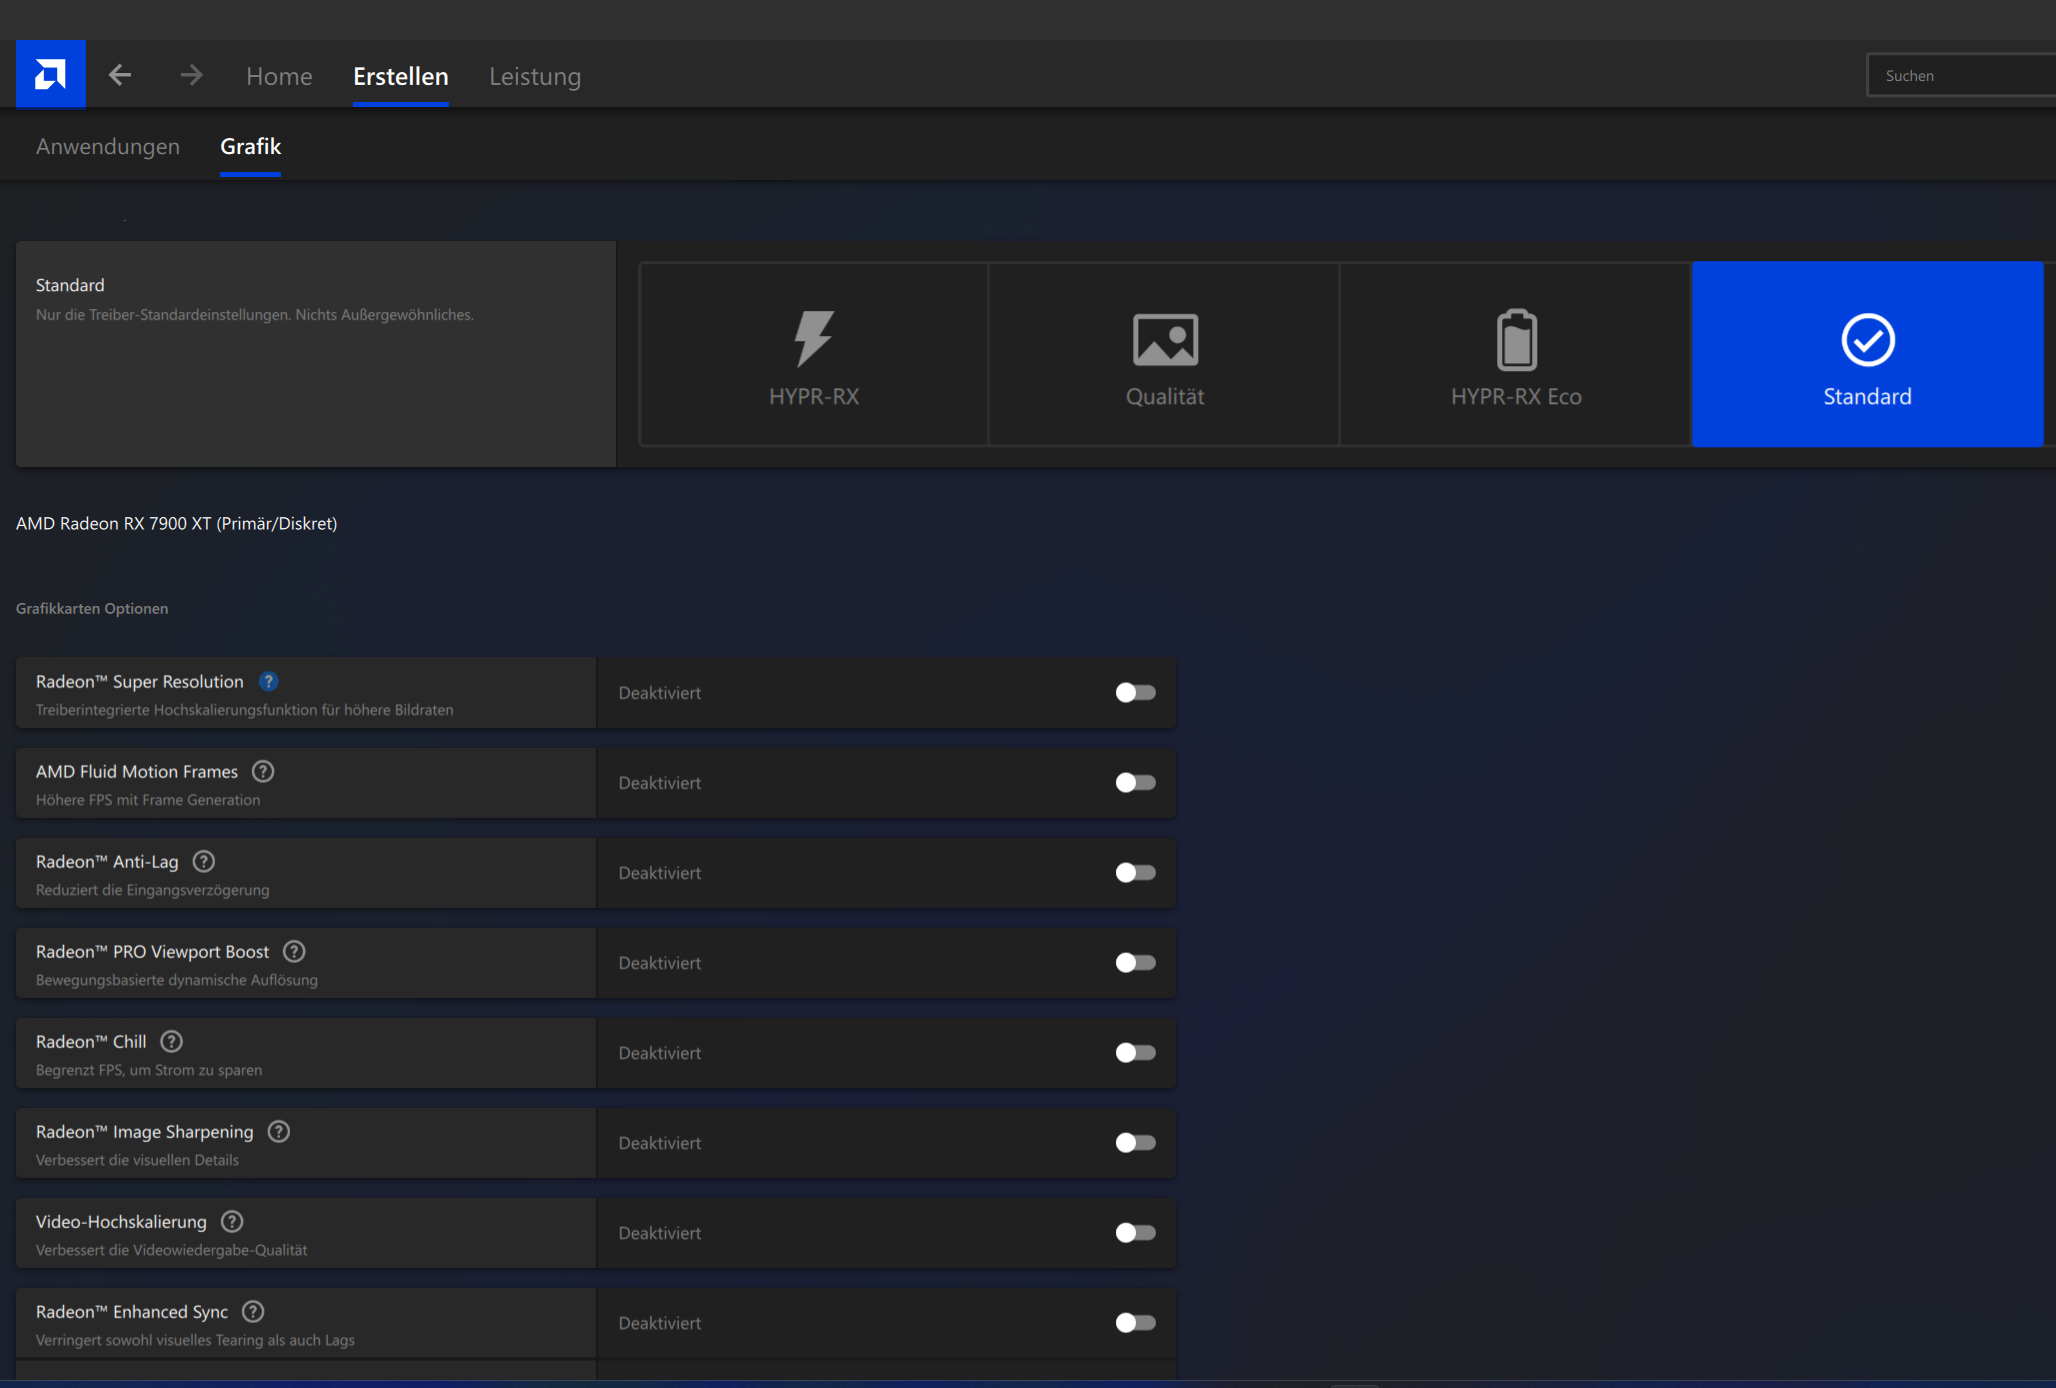The width and height of the screenshot is (2056, 1388).
Task: Switch to the Leistung tab
Action: coord(535,76)
